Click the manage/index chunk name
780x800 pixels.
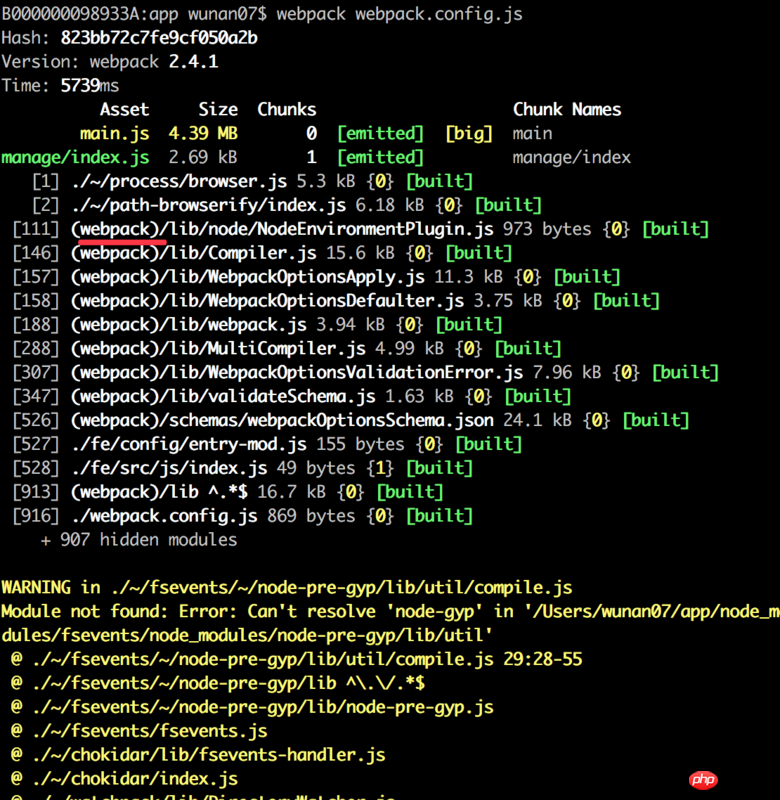tap(571, 157)
